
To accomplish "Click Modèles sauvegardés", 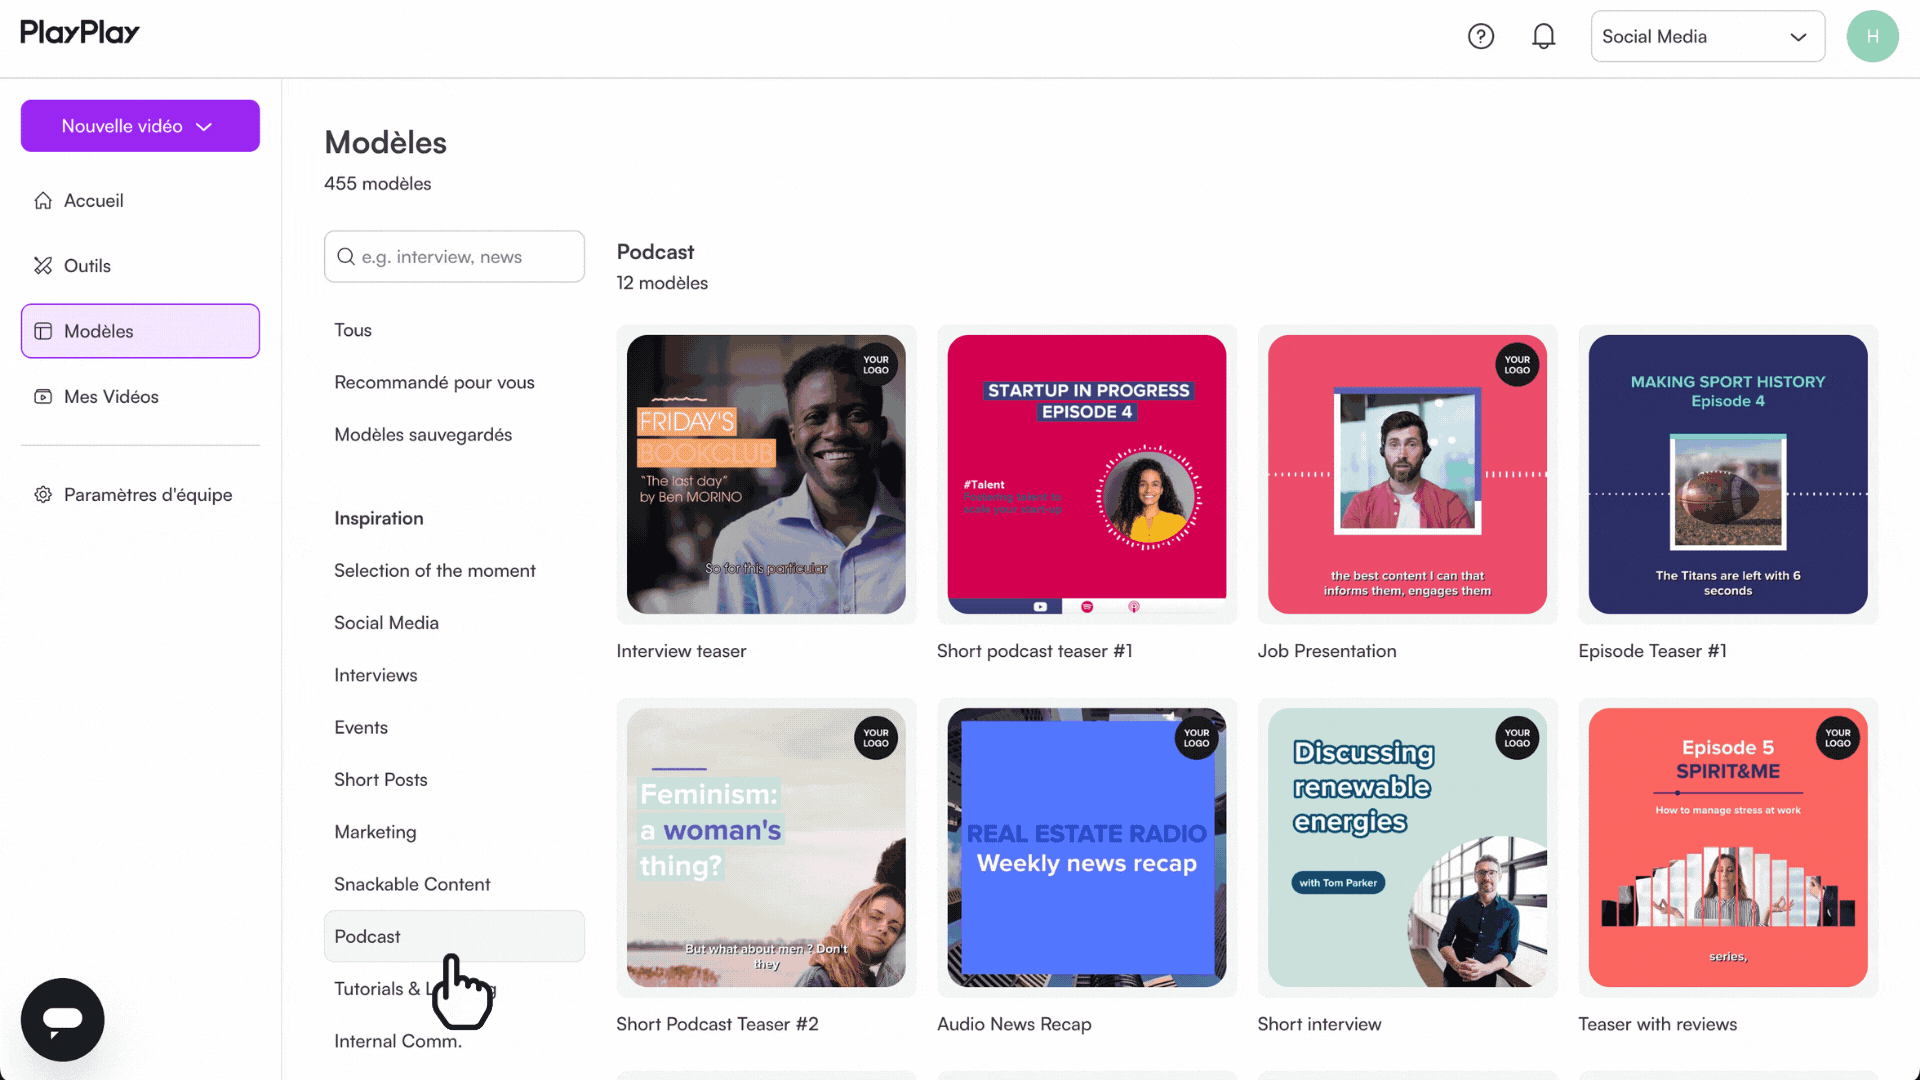I will (423, 434).
